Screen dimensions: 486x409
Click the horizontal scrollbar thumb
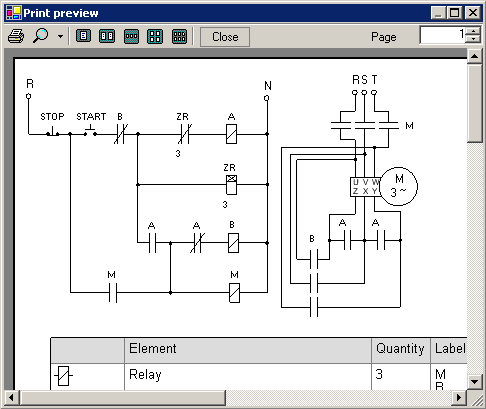point(123,397)
